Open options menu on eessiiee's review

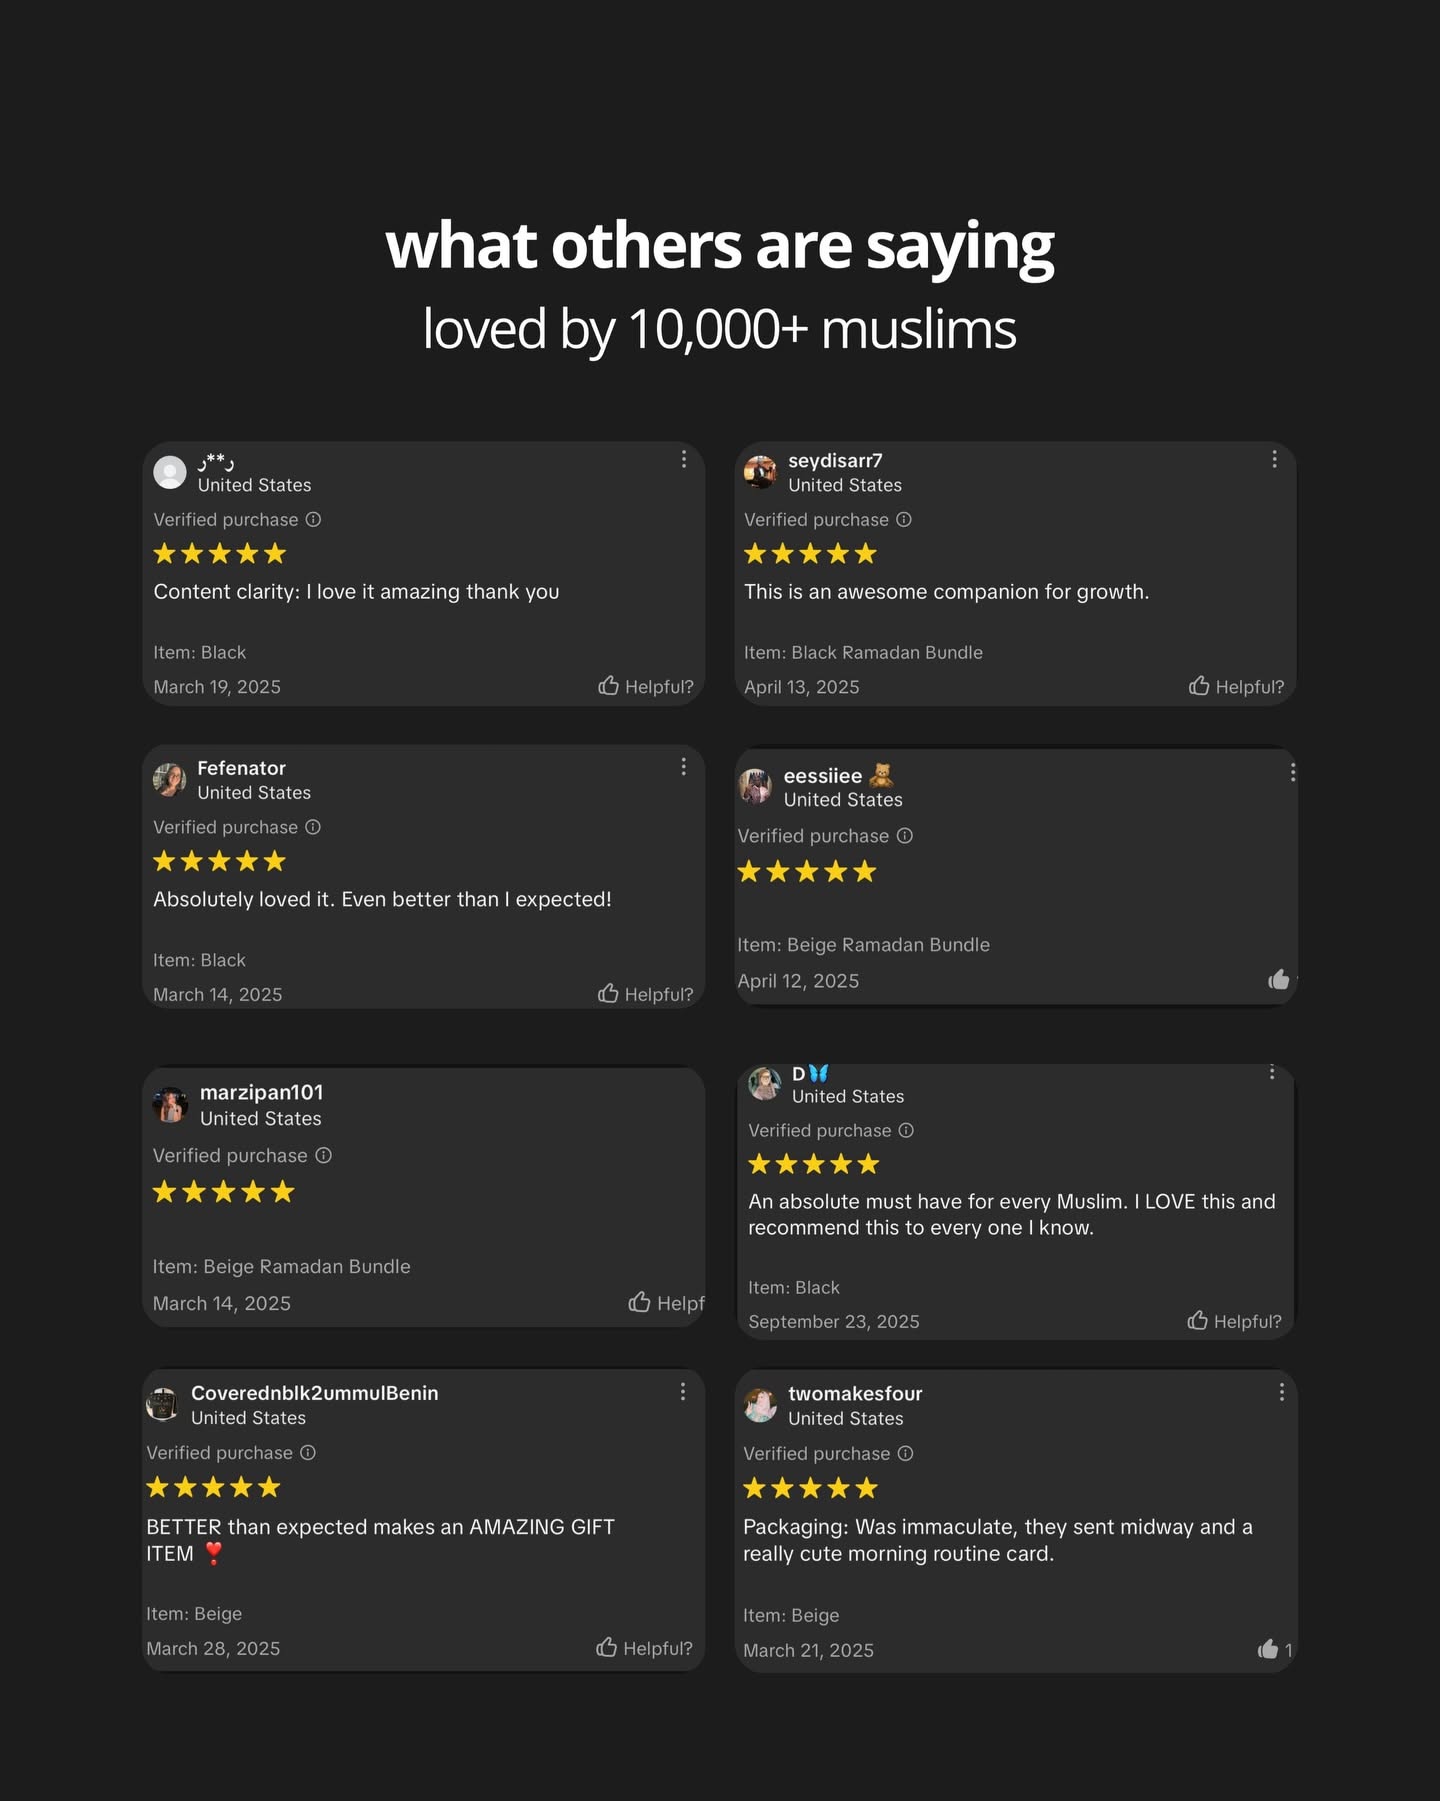[1292, 772]
